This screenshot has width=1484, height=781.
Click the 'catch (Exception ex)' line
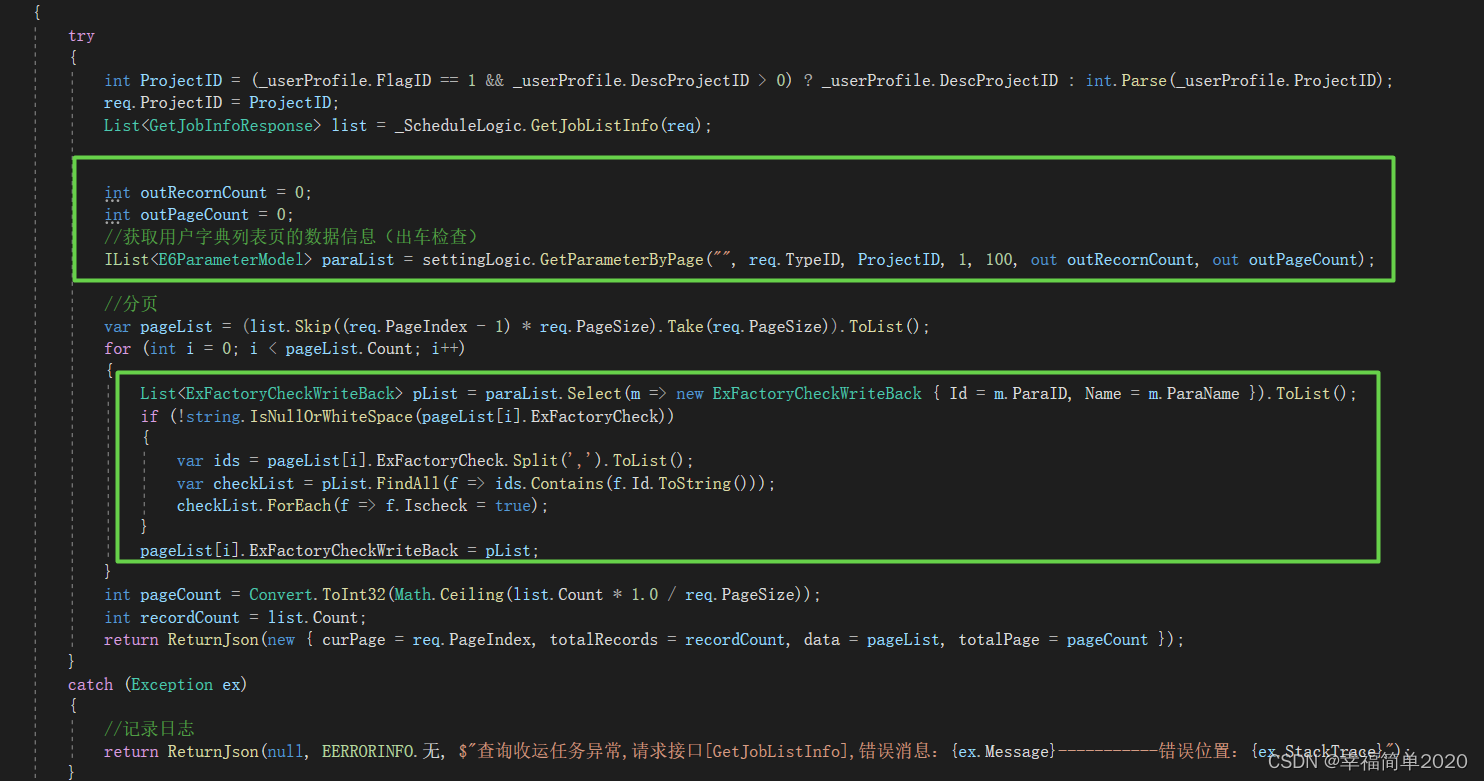(157, 685)
